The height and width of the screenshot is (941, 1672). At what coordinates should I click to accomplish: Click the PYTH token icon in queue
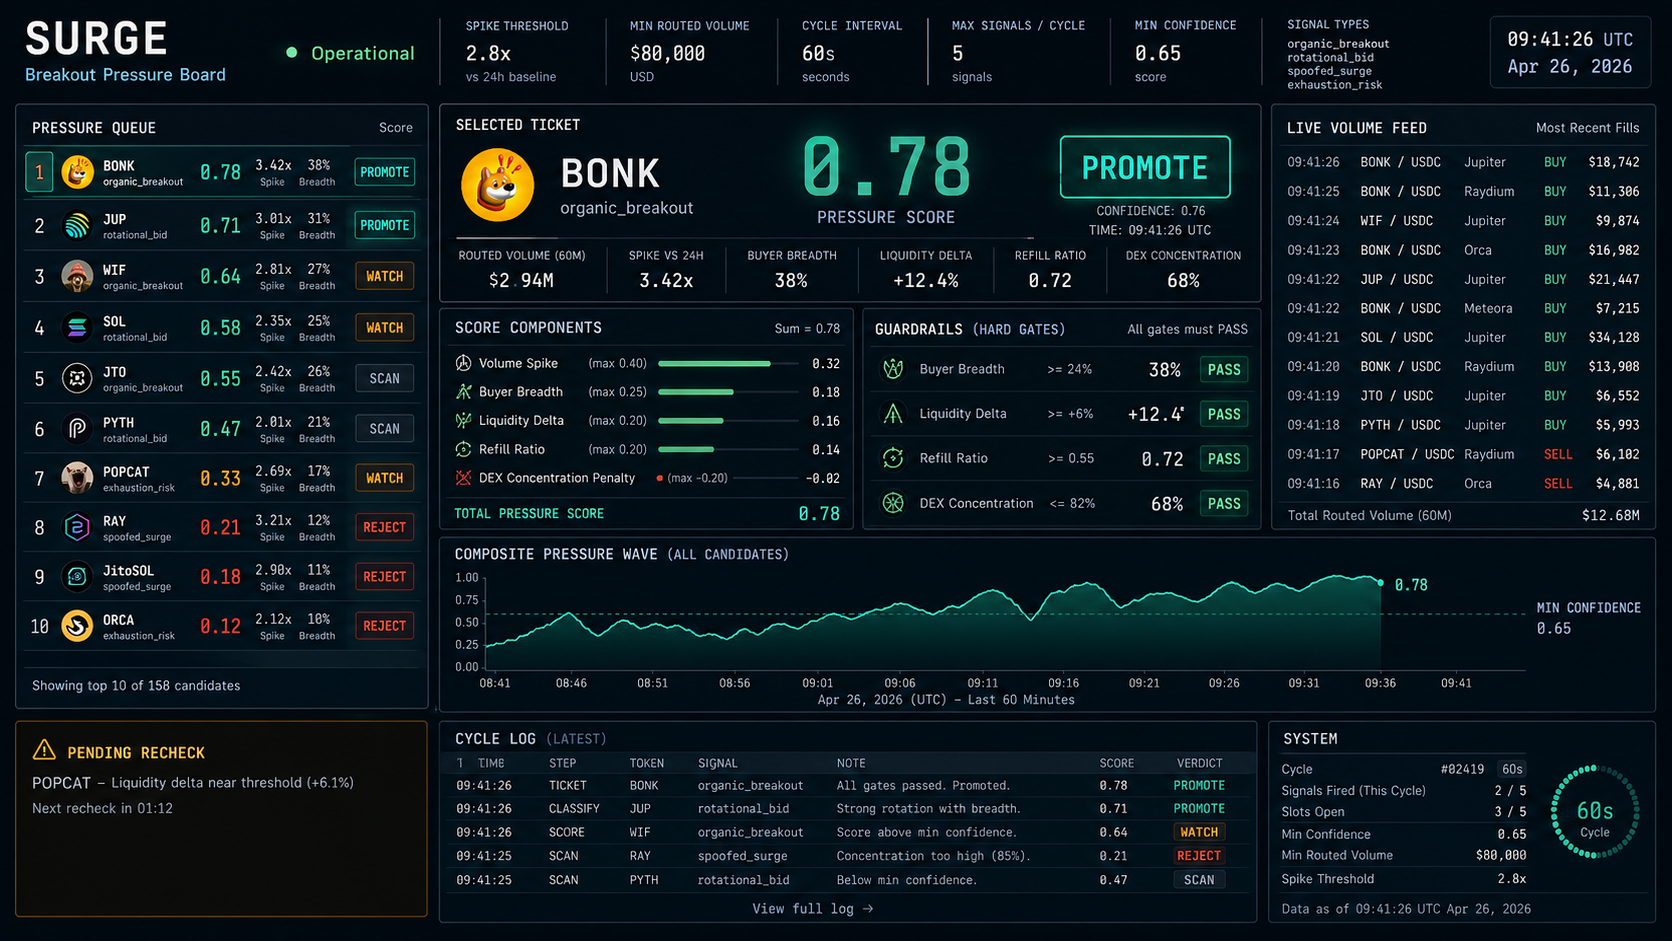78,428
